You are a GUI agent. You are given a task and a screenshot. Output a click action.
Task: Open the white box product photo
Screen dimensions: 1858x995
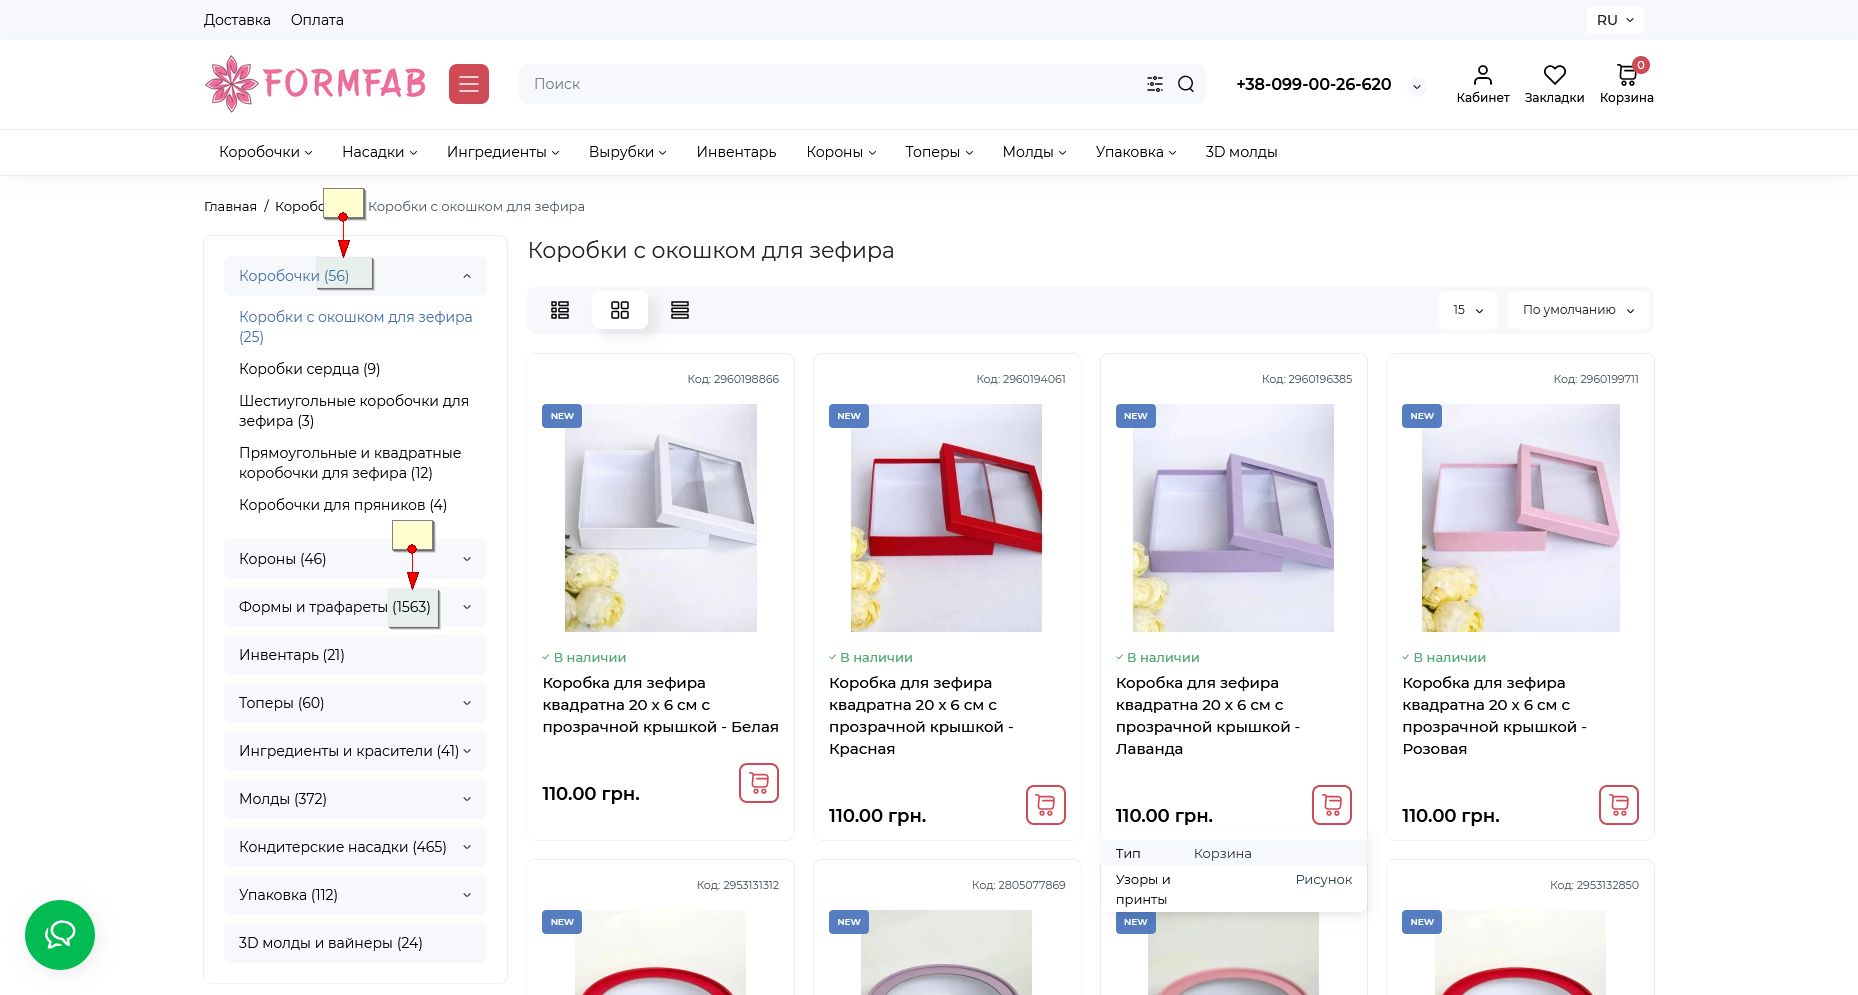pos(661,518)
